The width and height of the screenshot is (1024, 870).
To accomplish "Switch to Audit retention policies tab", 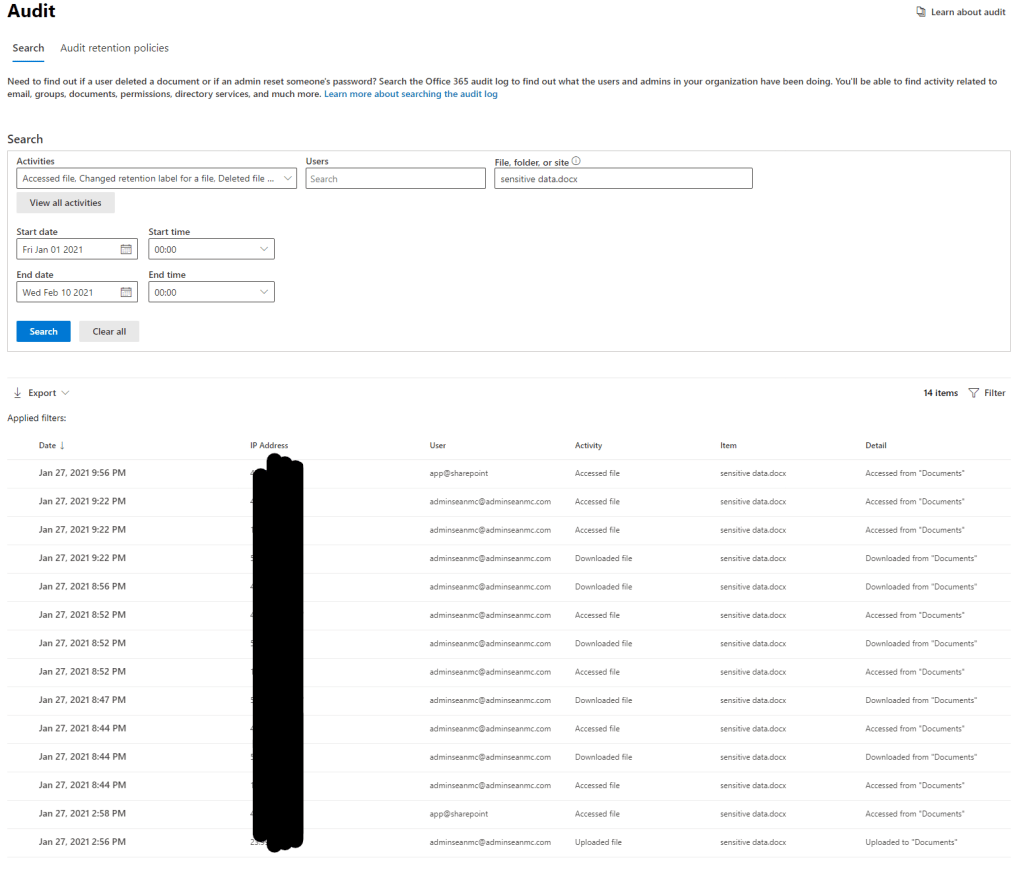I will (114, 48).
